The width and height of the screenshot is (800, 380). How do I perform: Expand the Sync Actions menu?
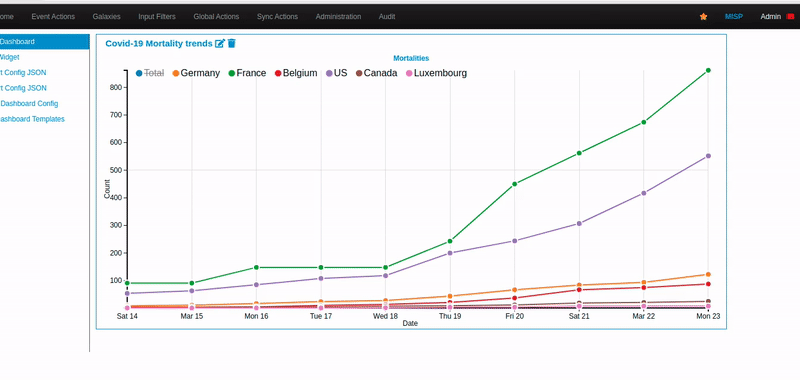[x=277, y=16]
